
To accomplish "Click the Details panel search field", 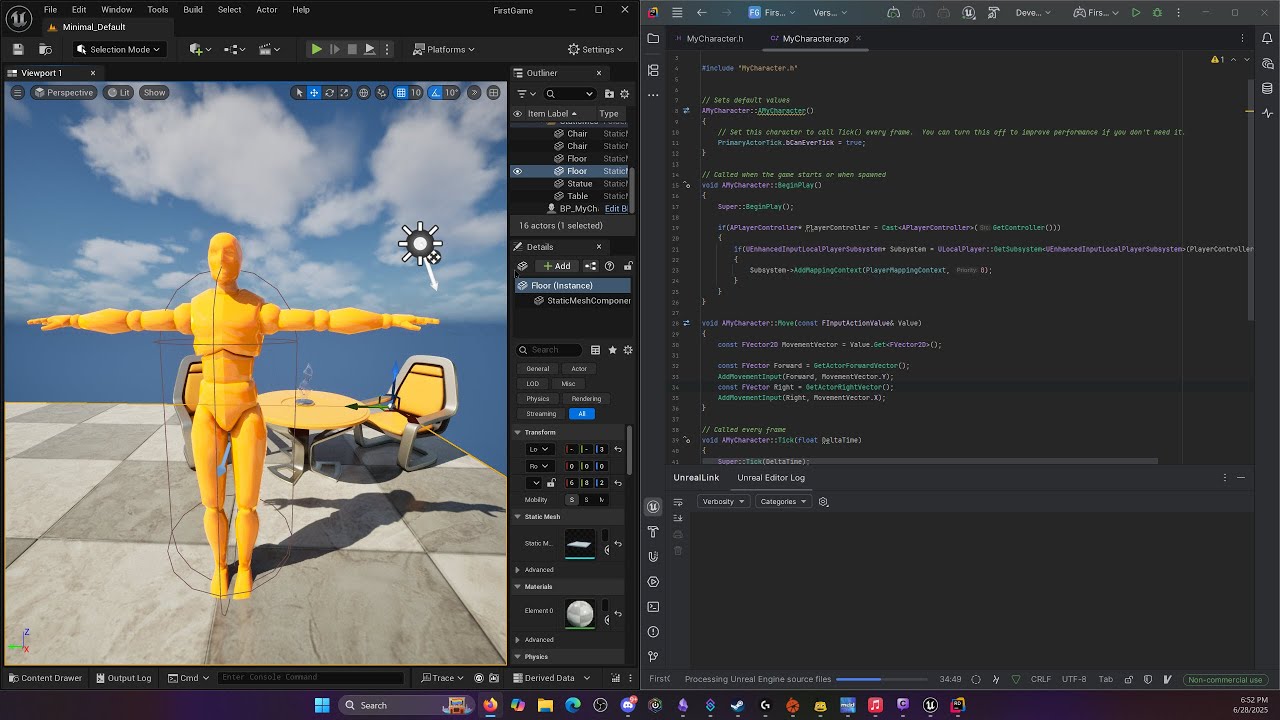I will tap(549, 350).
